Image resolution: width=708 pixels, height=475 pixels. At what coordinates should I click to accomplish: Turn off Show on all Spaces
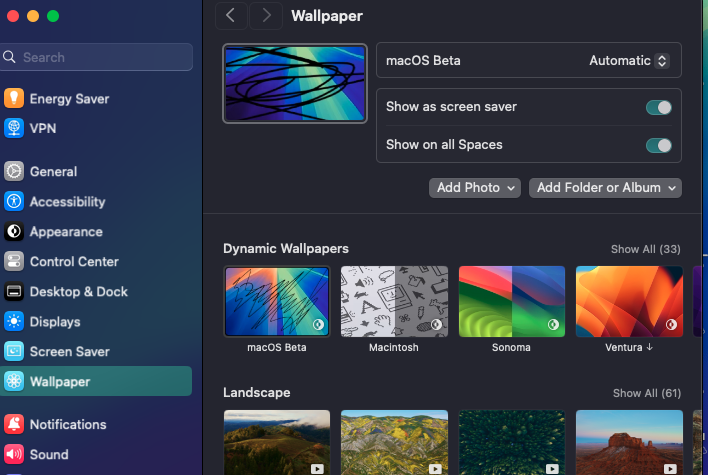(x=658, y=145)
